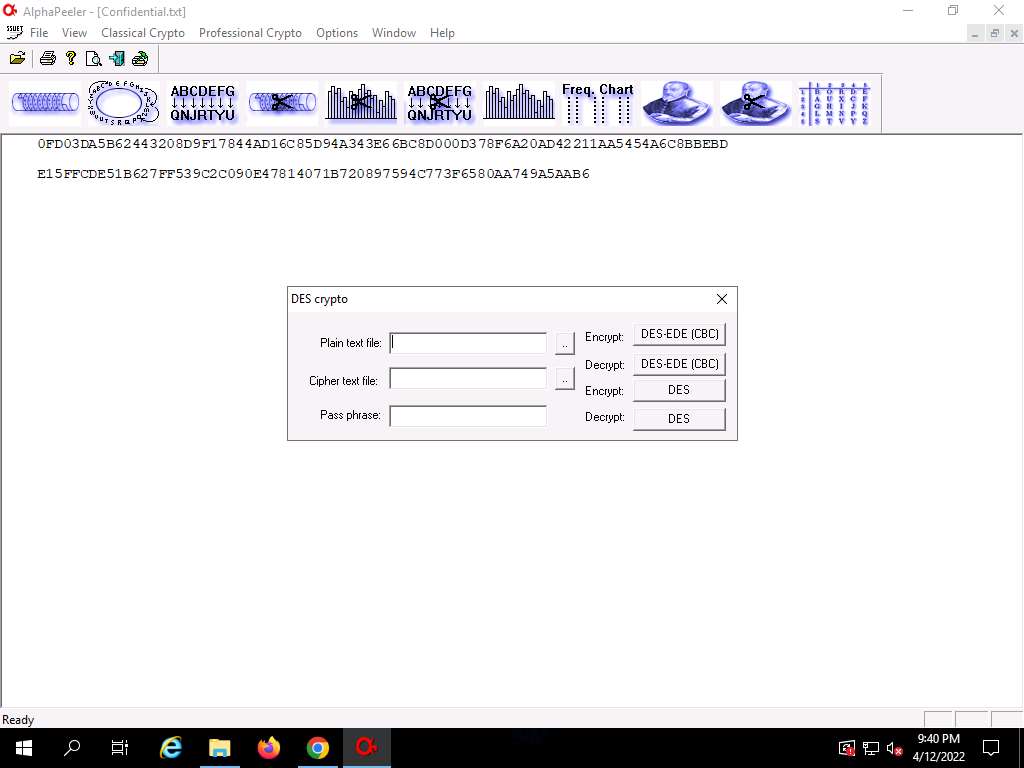Open Firefox from the taskbar
1024x768 pixels.
pyautogui.click(x=269, y=748)
